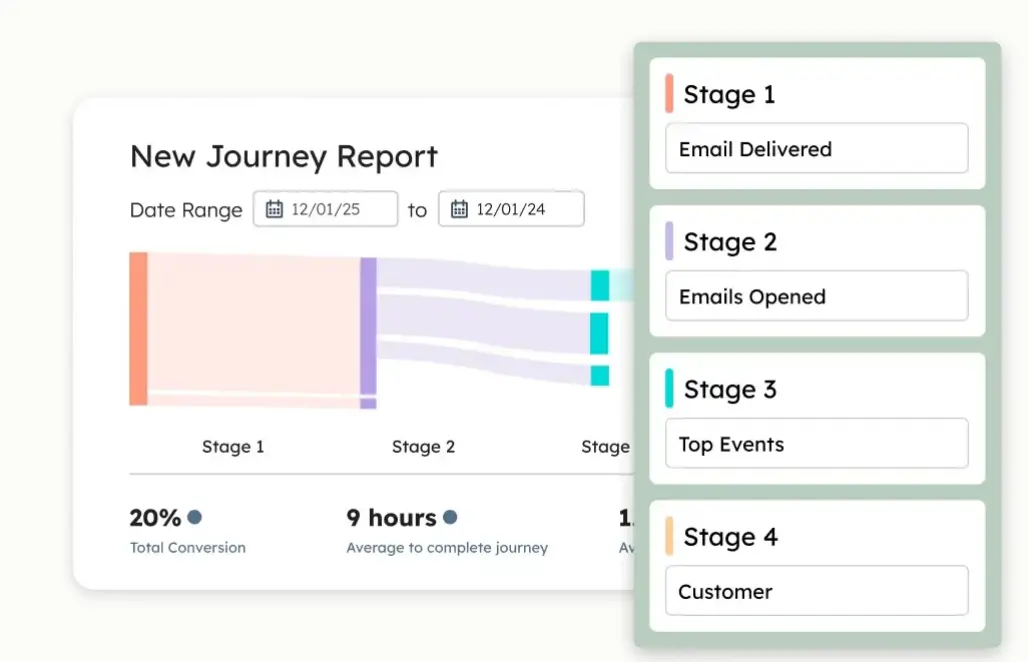
Task: Select the Emails Opened field in Stage 2
Action: [816, 296]
